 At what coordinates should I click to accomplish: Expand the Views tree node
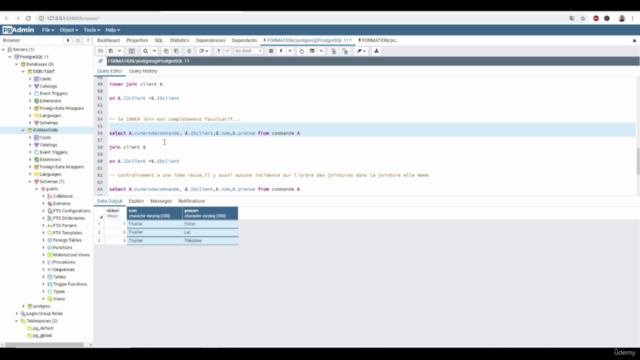43,299
